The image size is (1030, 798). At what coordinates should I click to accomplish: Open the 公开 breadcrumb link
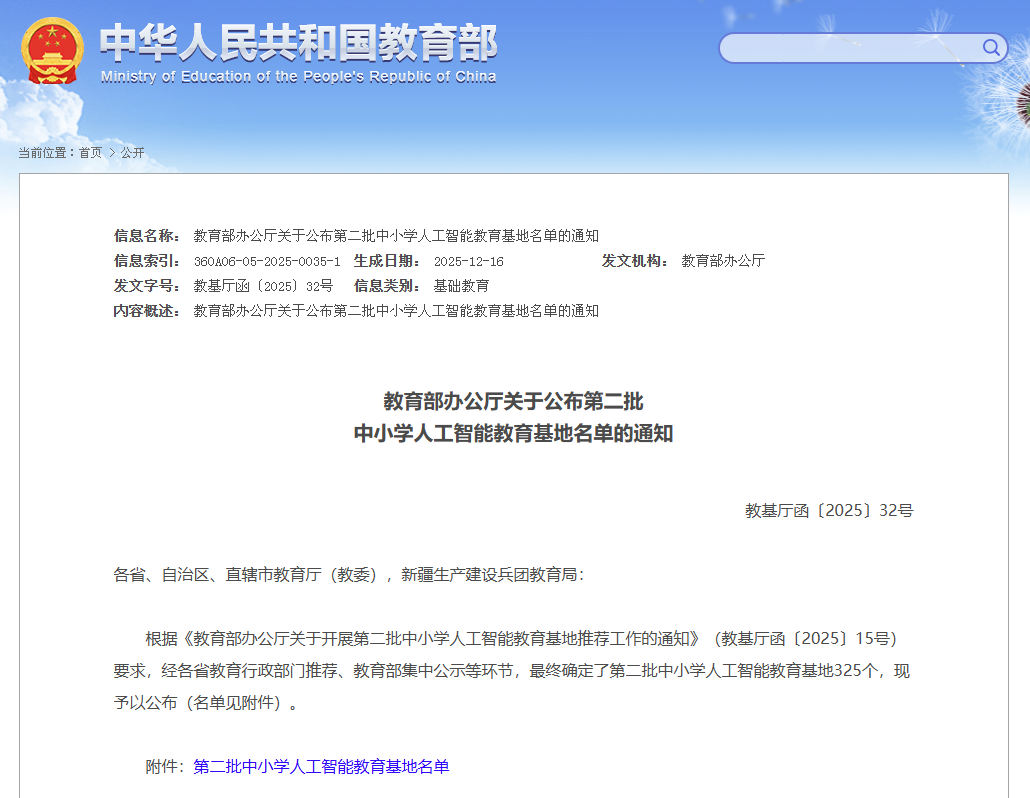coord(131,153)
